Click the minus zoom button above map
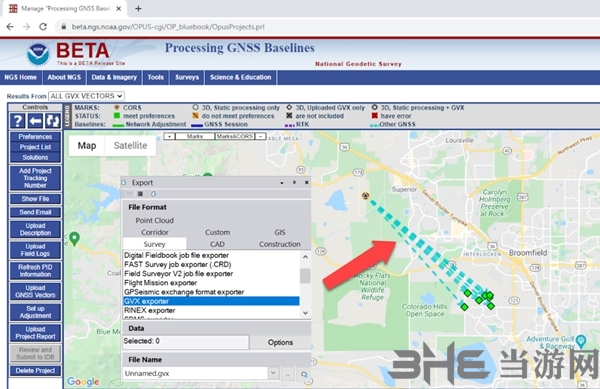The width and height of the screenshot is (600, 389). (x=260, y=136)
